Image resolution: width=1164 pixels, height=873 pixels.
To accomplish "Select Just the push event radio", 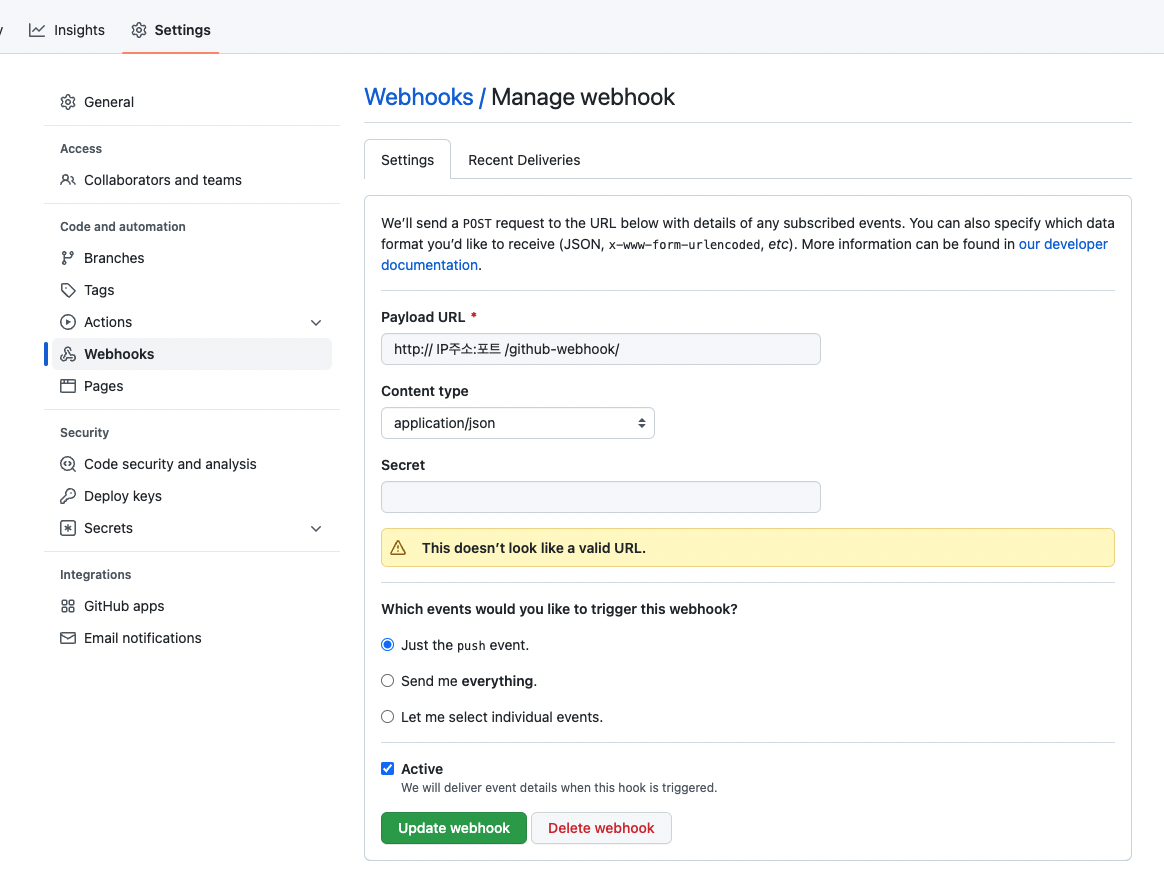I will coord(388,644).
